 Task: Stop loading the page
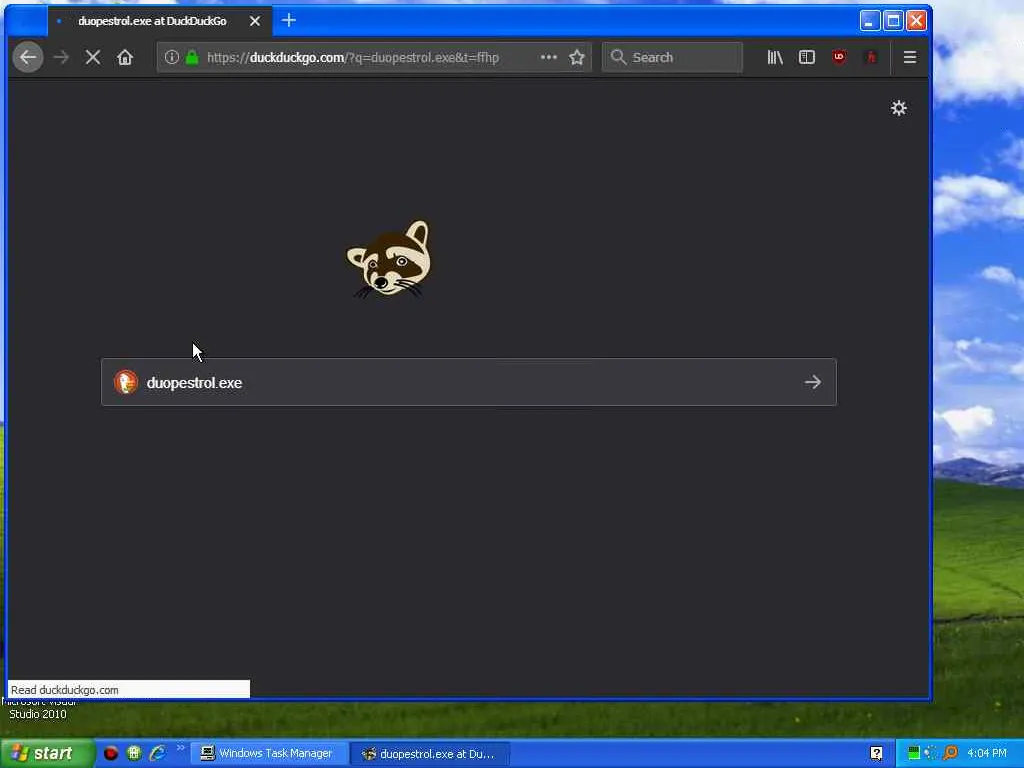pos(93,57)
